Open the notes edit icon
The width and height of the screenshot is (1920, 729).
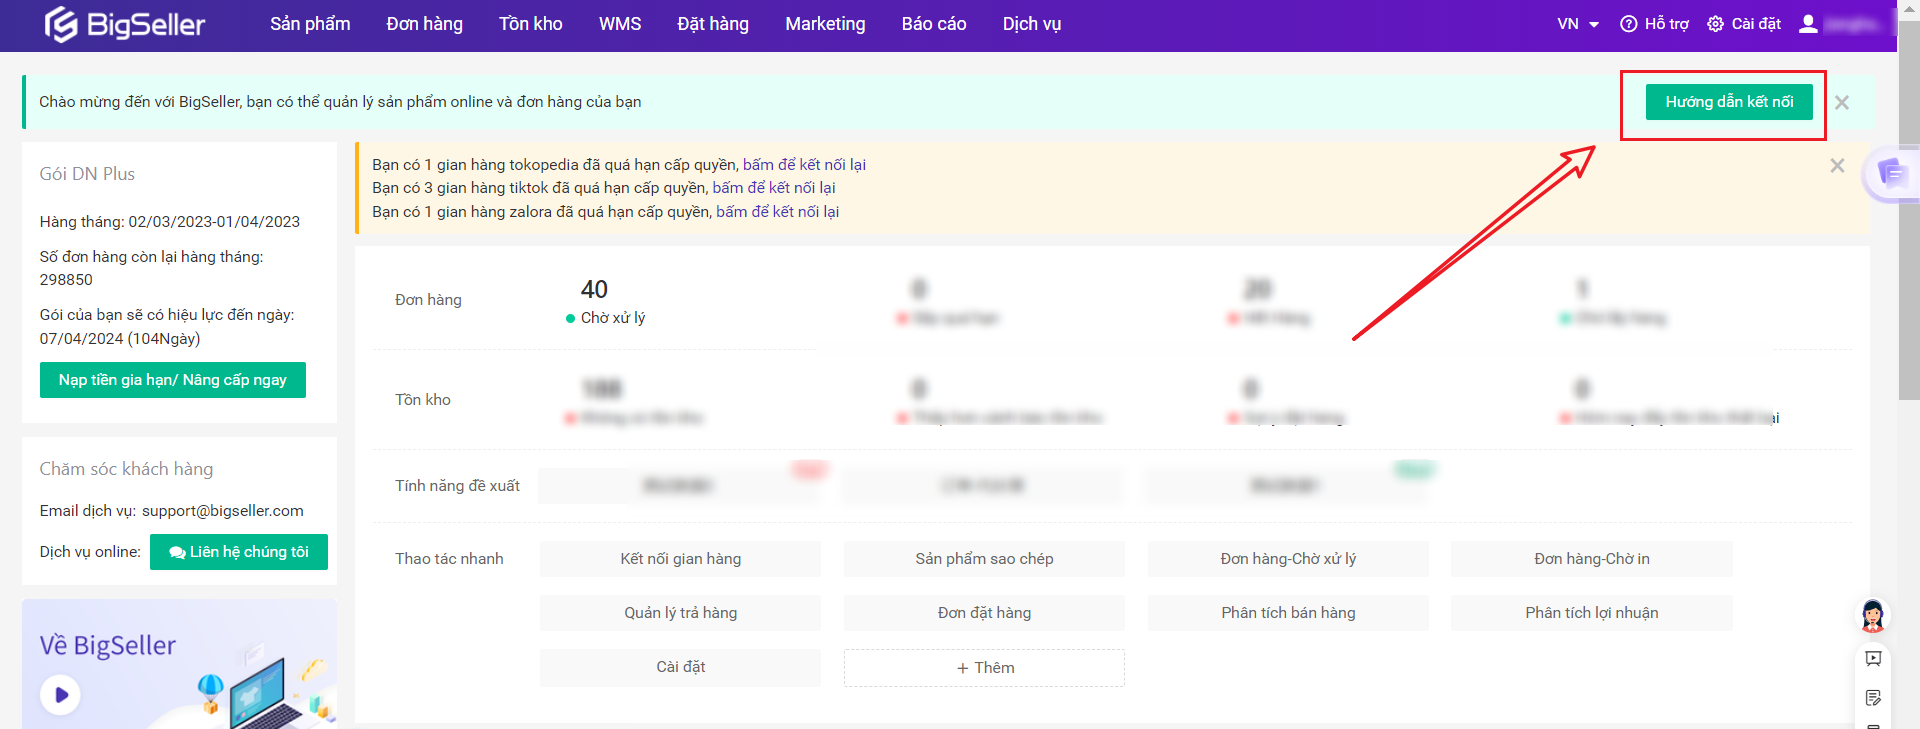pyautogui.click(x=1873, y=697)
